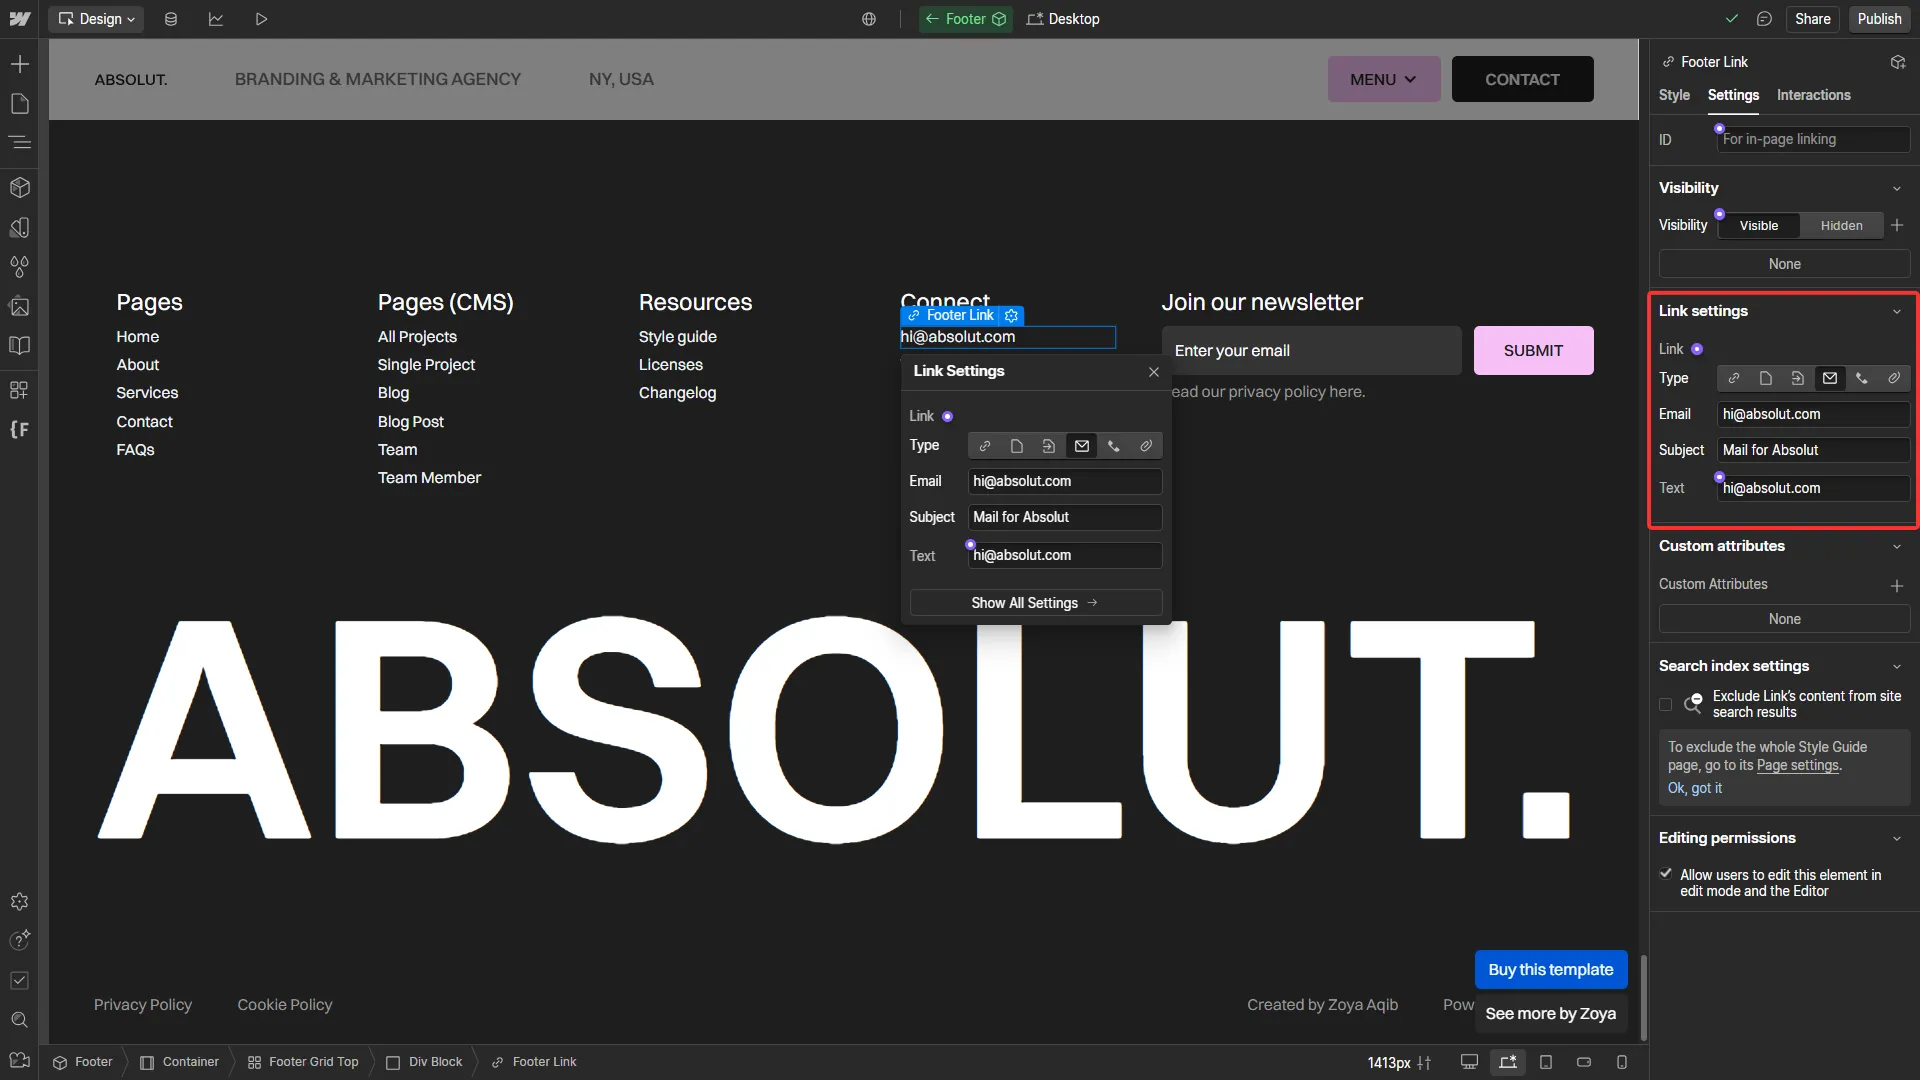Open the Insights chart icon
The width and height of the screenshot is (1920, 1080).
[216, 19]
